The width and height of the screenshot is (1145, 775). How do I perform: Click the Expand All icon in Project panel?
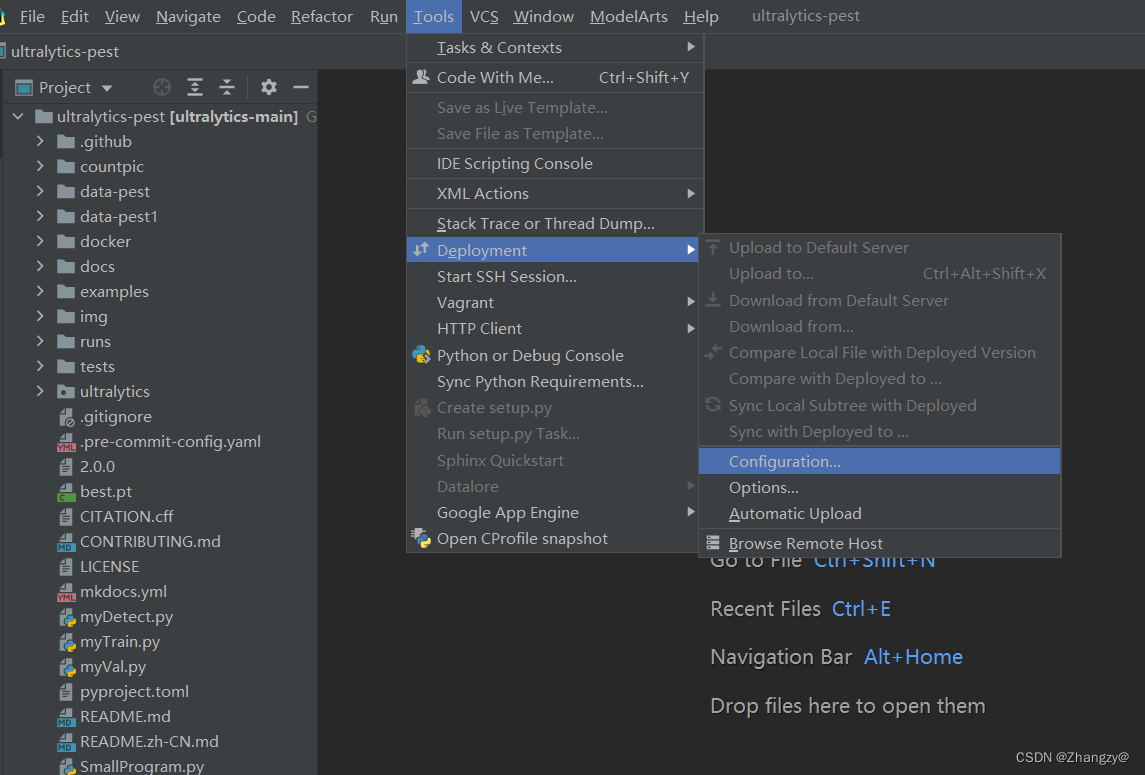[x=195, y=88]
